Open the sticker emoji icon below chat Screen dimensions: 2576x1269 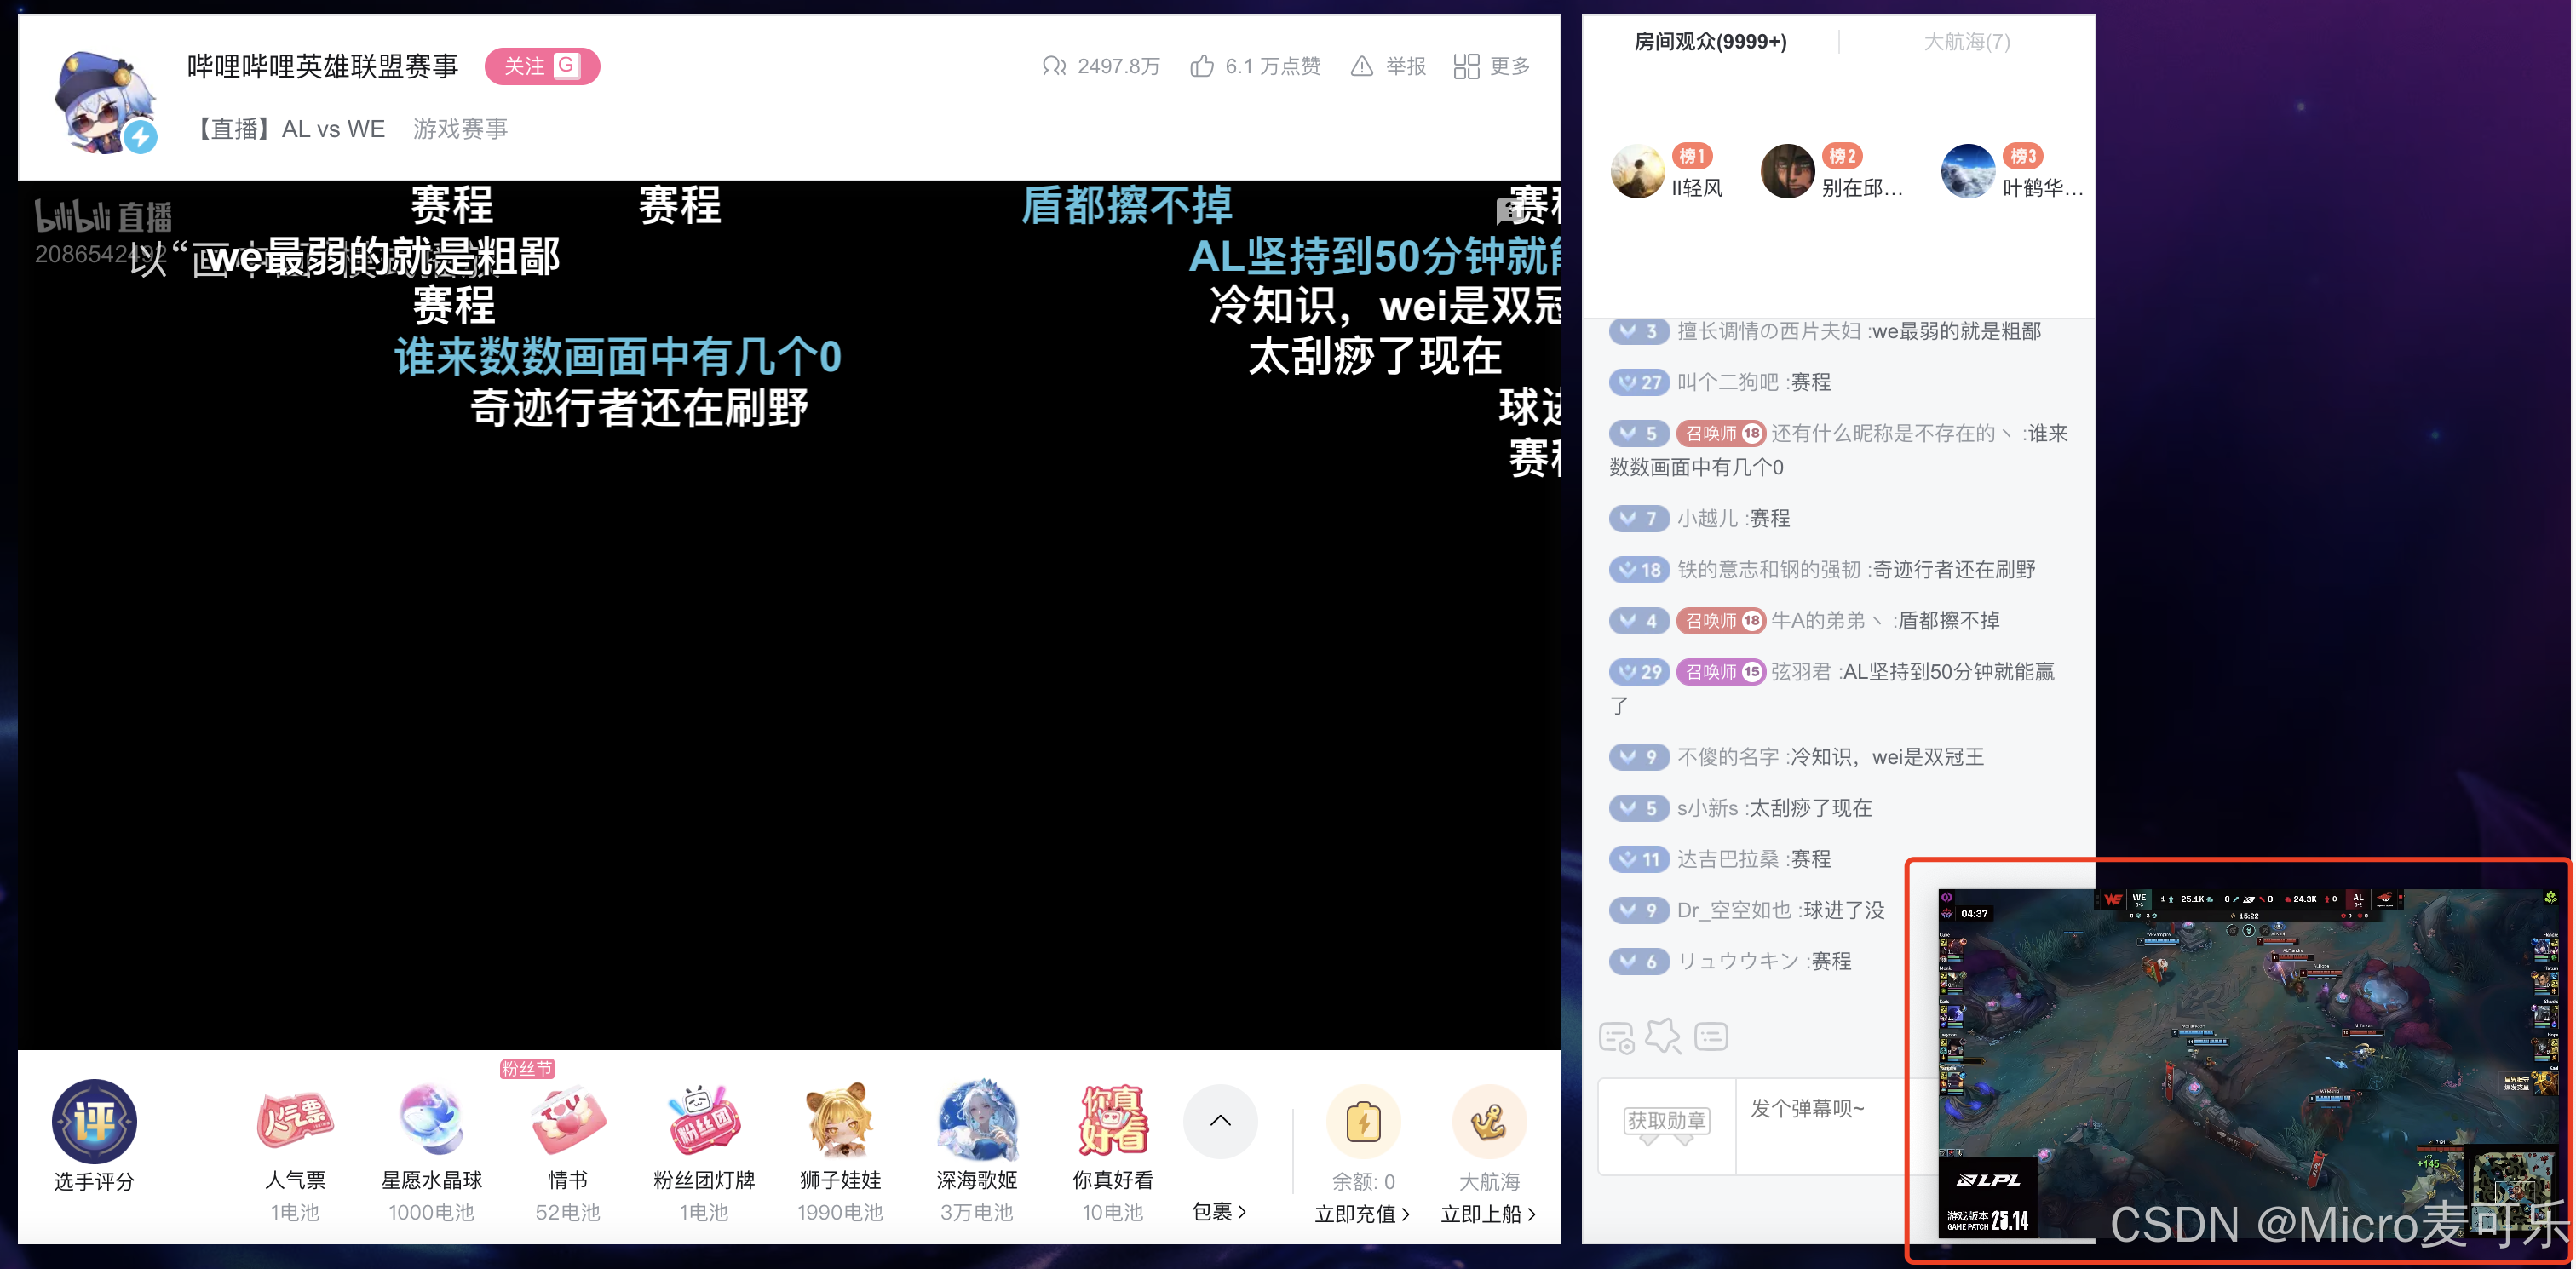tap(1663, 1036)
